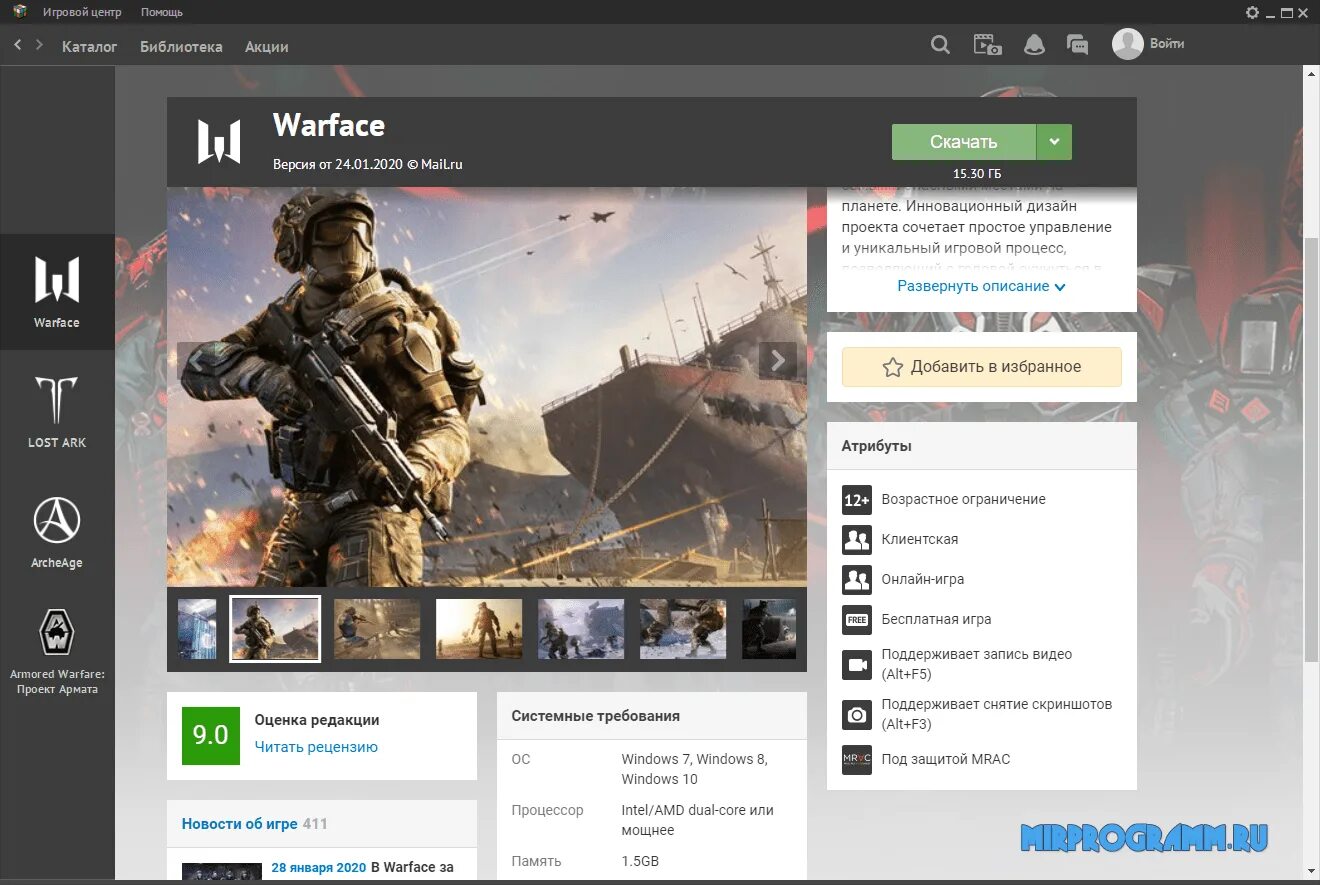The height and width of the screenshot is (885, 1320).
Task: Add game with Добавить в избранное
Action: [982, 367]
